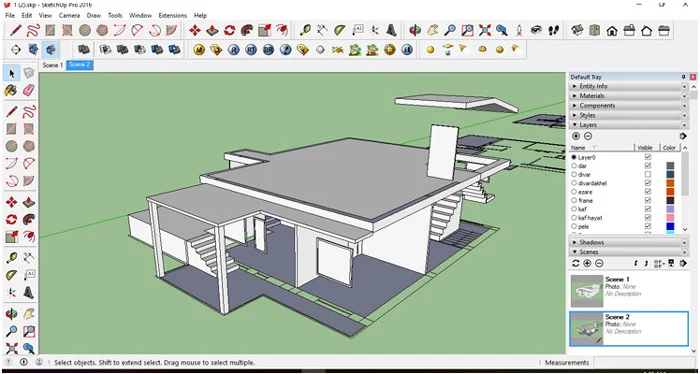This screenshot has width=700, height=374.
Task: Delete layer with minus button
Action: click(588, 136)
